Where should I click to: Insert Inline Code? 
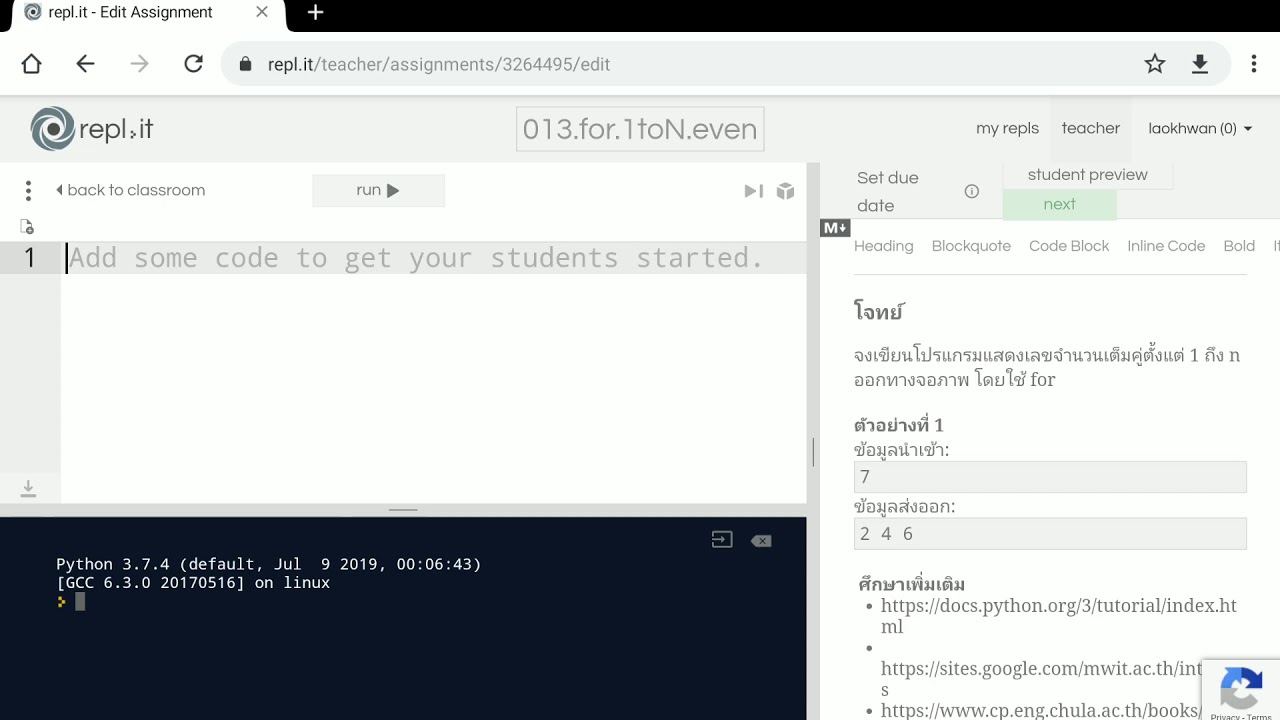pos(1166,246)
